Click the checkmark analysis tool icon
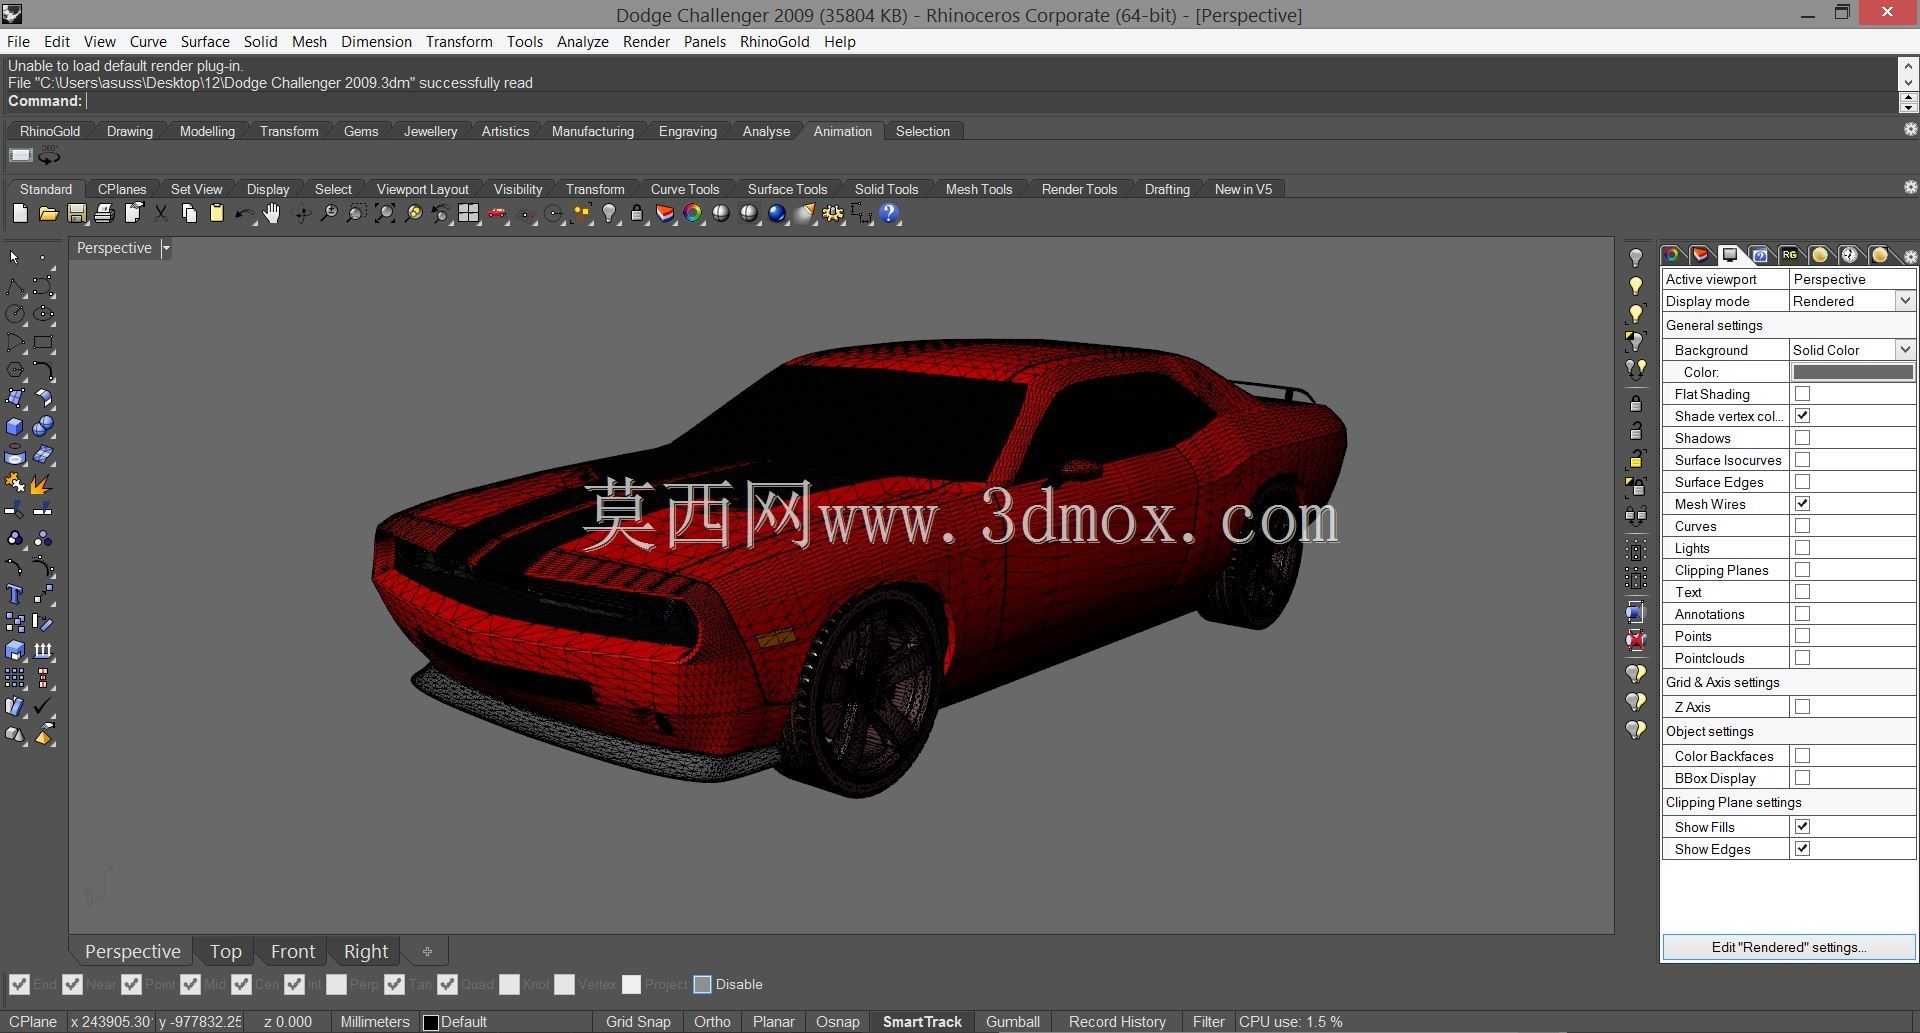Viewport: 1920px width, 1033px height. 43,707
